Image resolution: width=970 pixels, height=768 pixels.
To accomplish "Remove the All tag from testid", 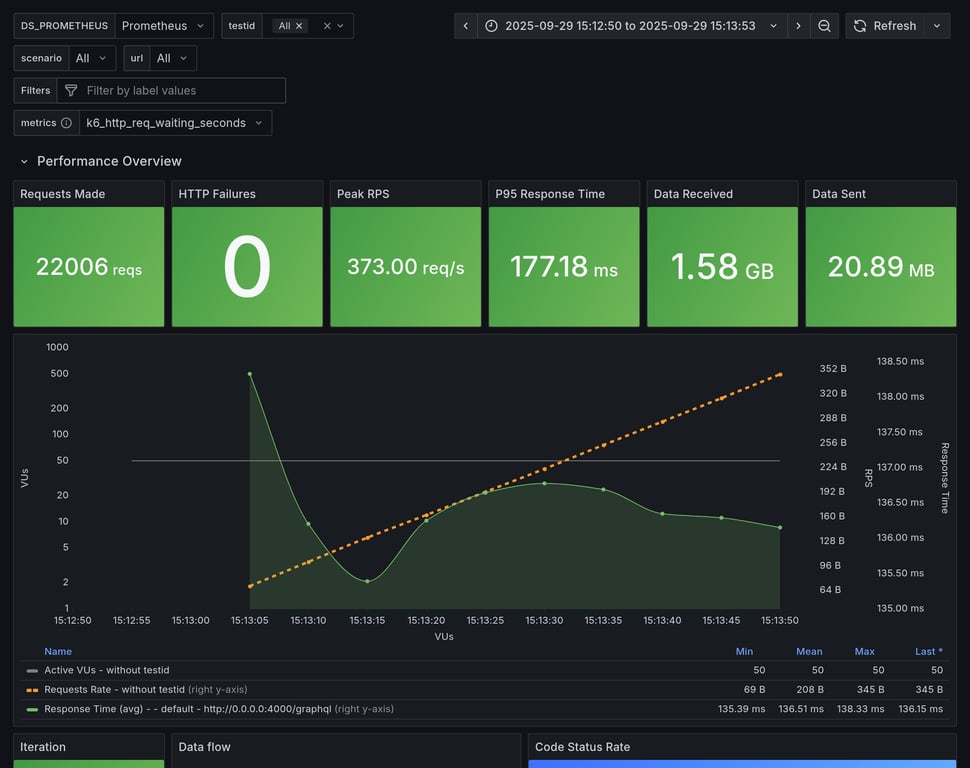I will (x=299, y=26).
